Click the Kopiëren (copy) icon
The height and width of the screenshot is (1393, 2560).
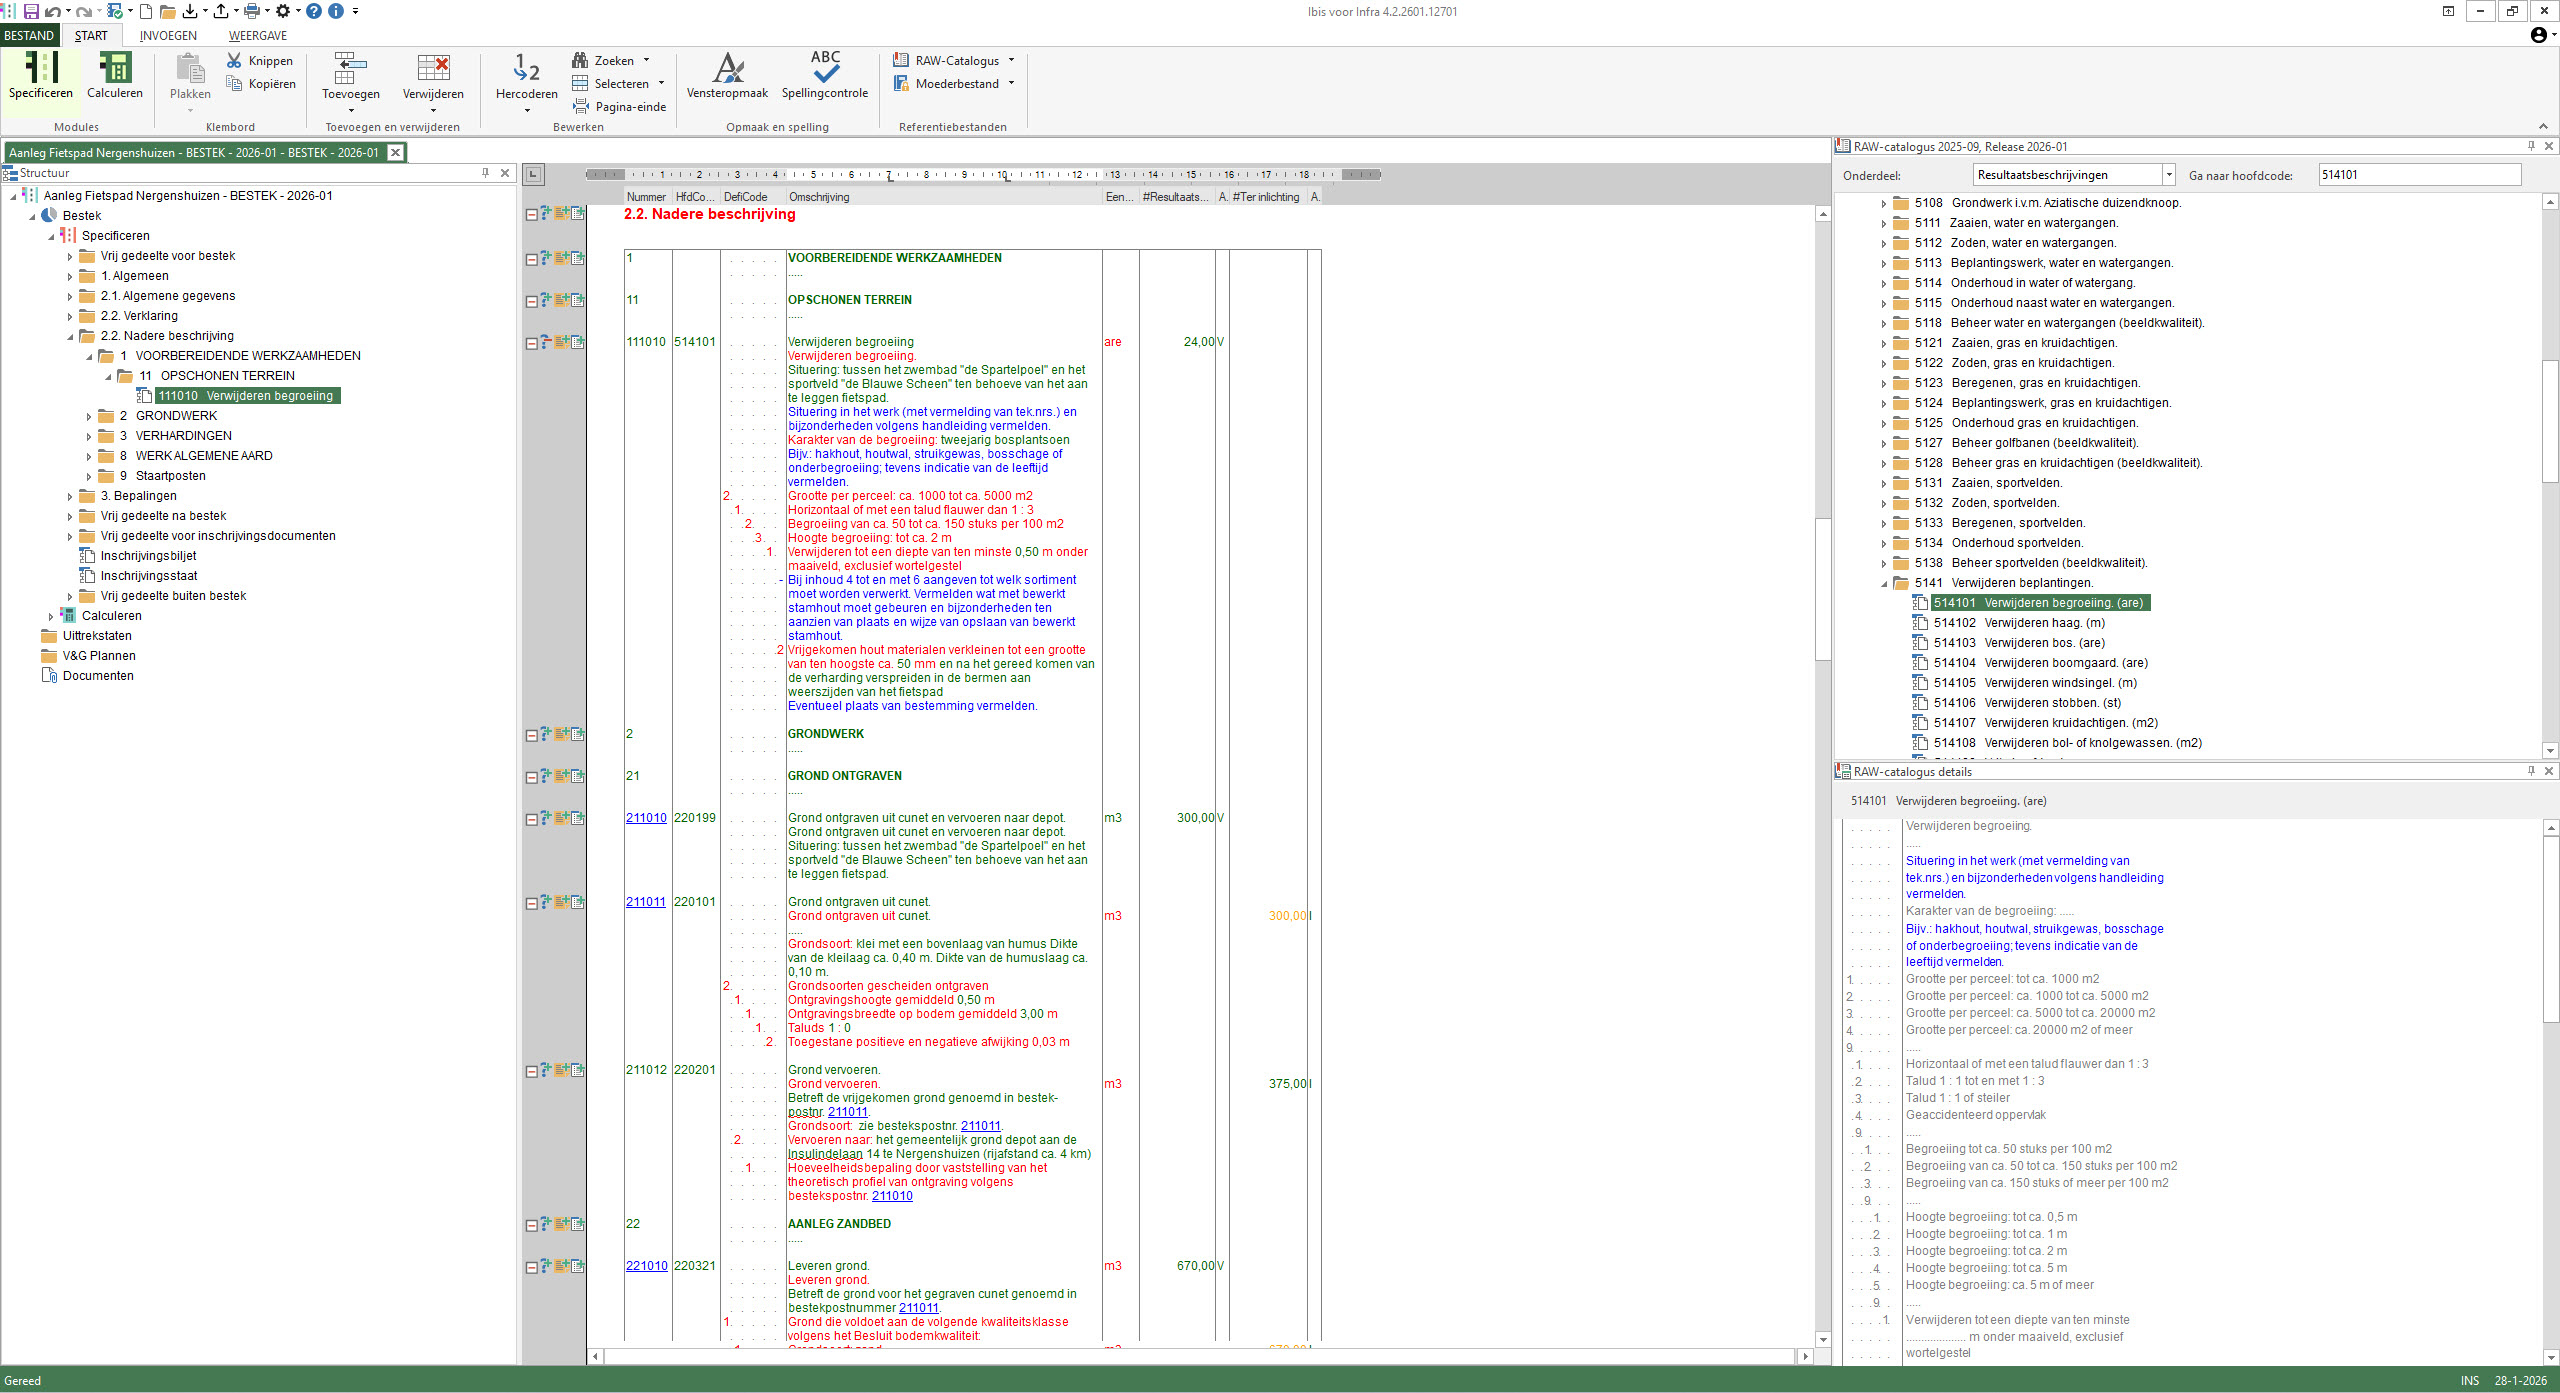point(232,84)
